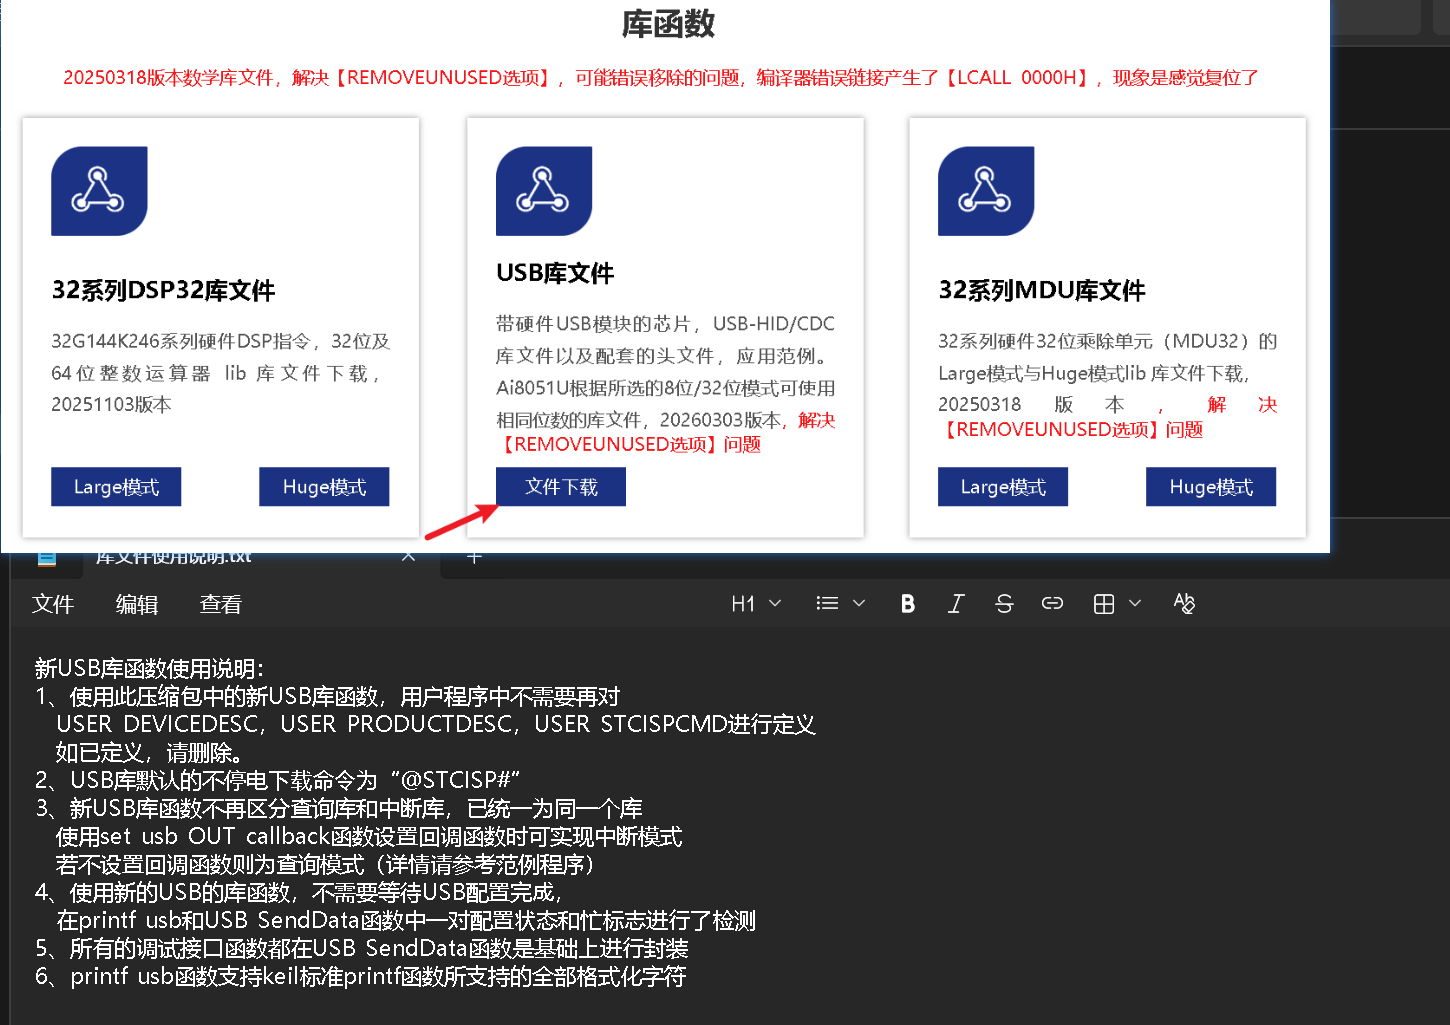Screen dimensions: 1450x1025
Task: Toggle italic formatting in Notepad toolbar
Action: 956,604
